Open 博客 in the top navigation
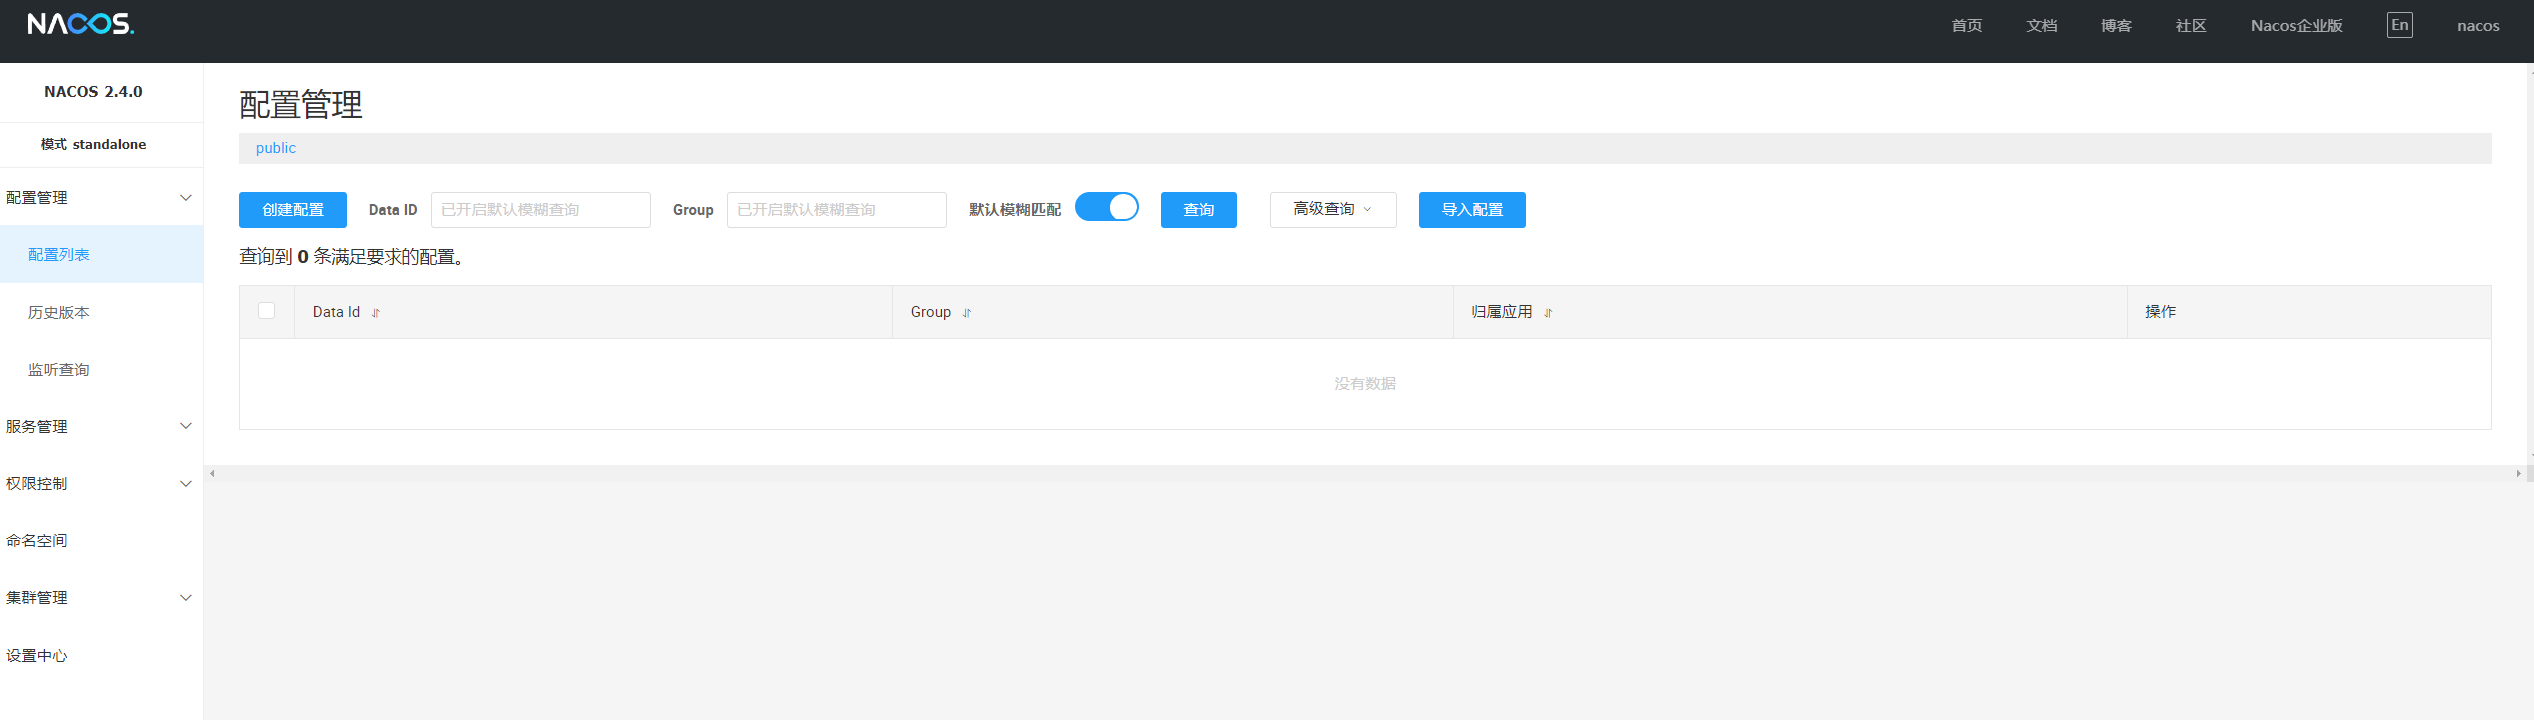The image size is (2534, 720). coord(2116,26)
